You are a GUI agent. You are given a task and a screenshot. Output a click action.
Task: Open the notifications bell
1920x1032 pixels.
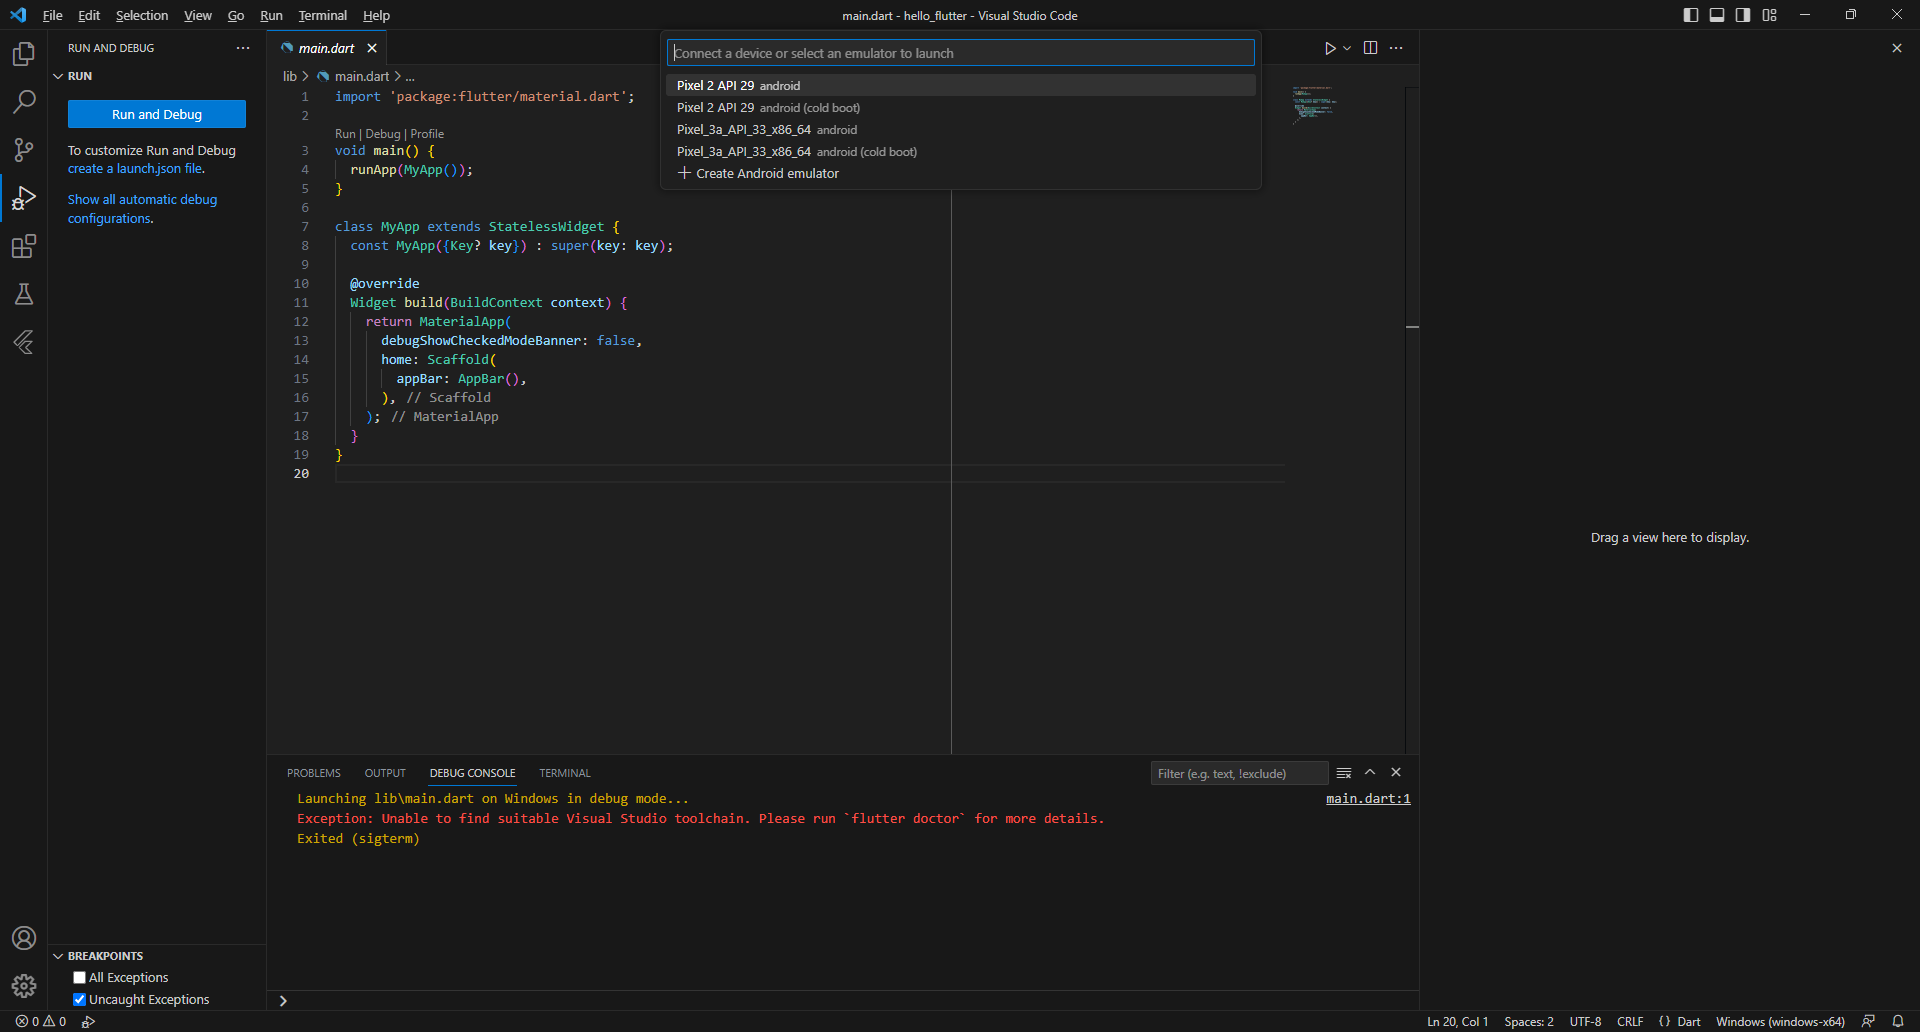pyautogui.click(x=1898, y=1022)
